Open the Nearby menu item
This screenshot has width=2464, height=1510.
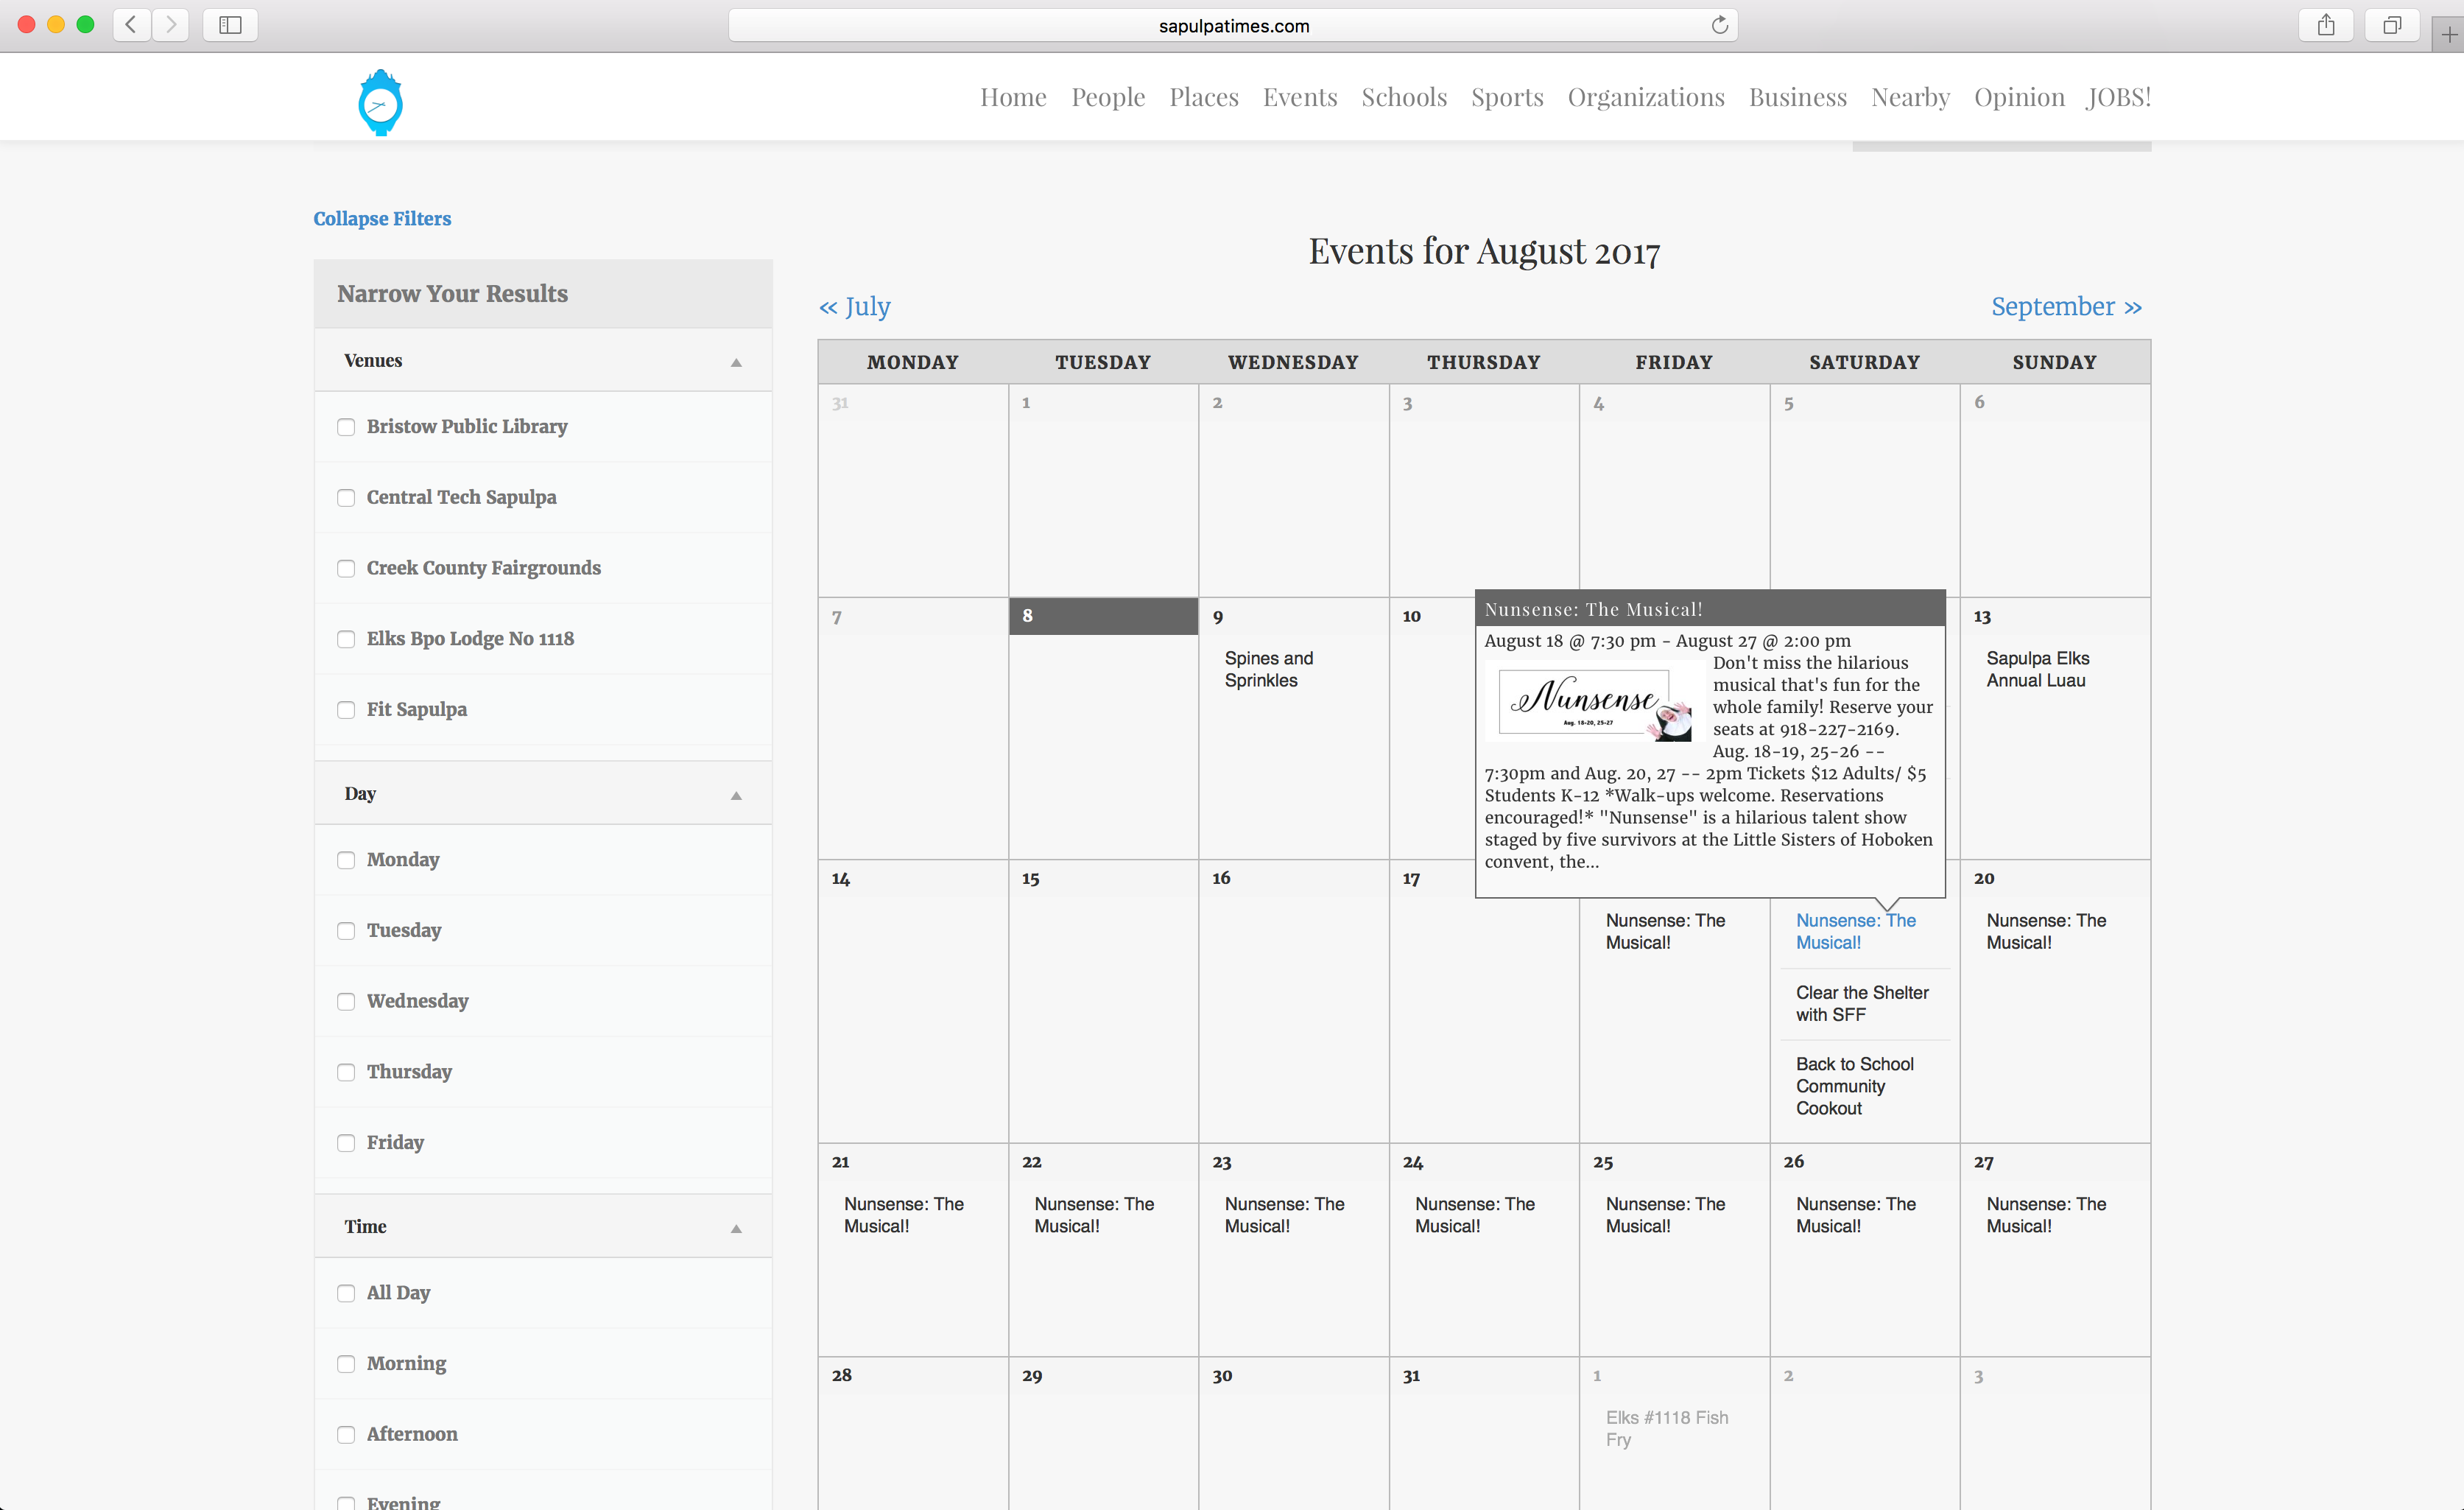coord(1910,97)
